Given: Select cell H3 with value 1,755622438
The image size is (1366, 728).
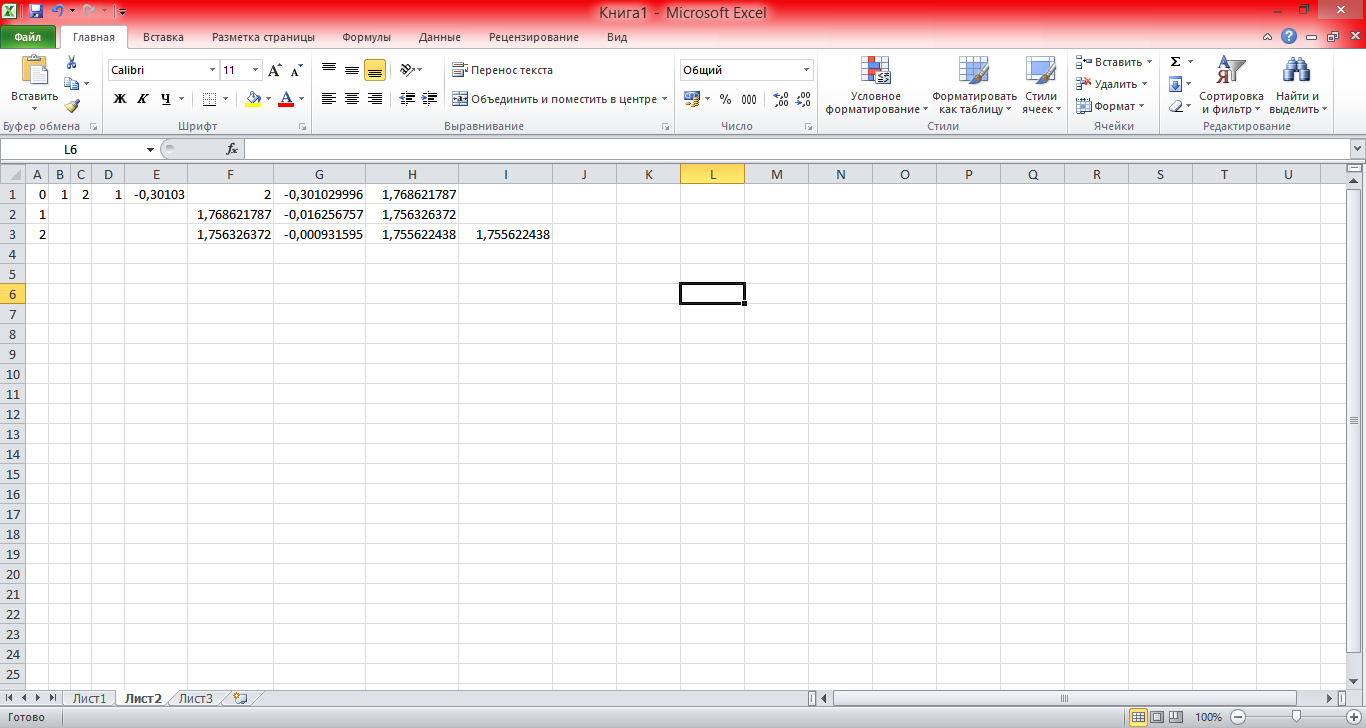Looking at the screenshot, I should 411,234.
